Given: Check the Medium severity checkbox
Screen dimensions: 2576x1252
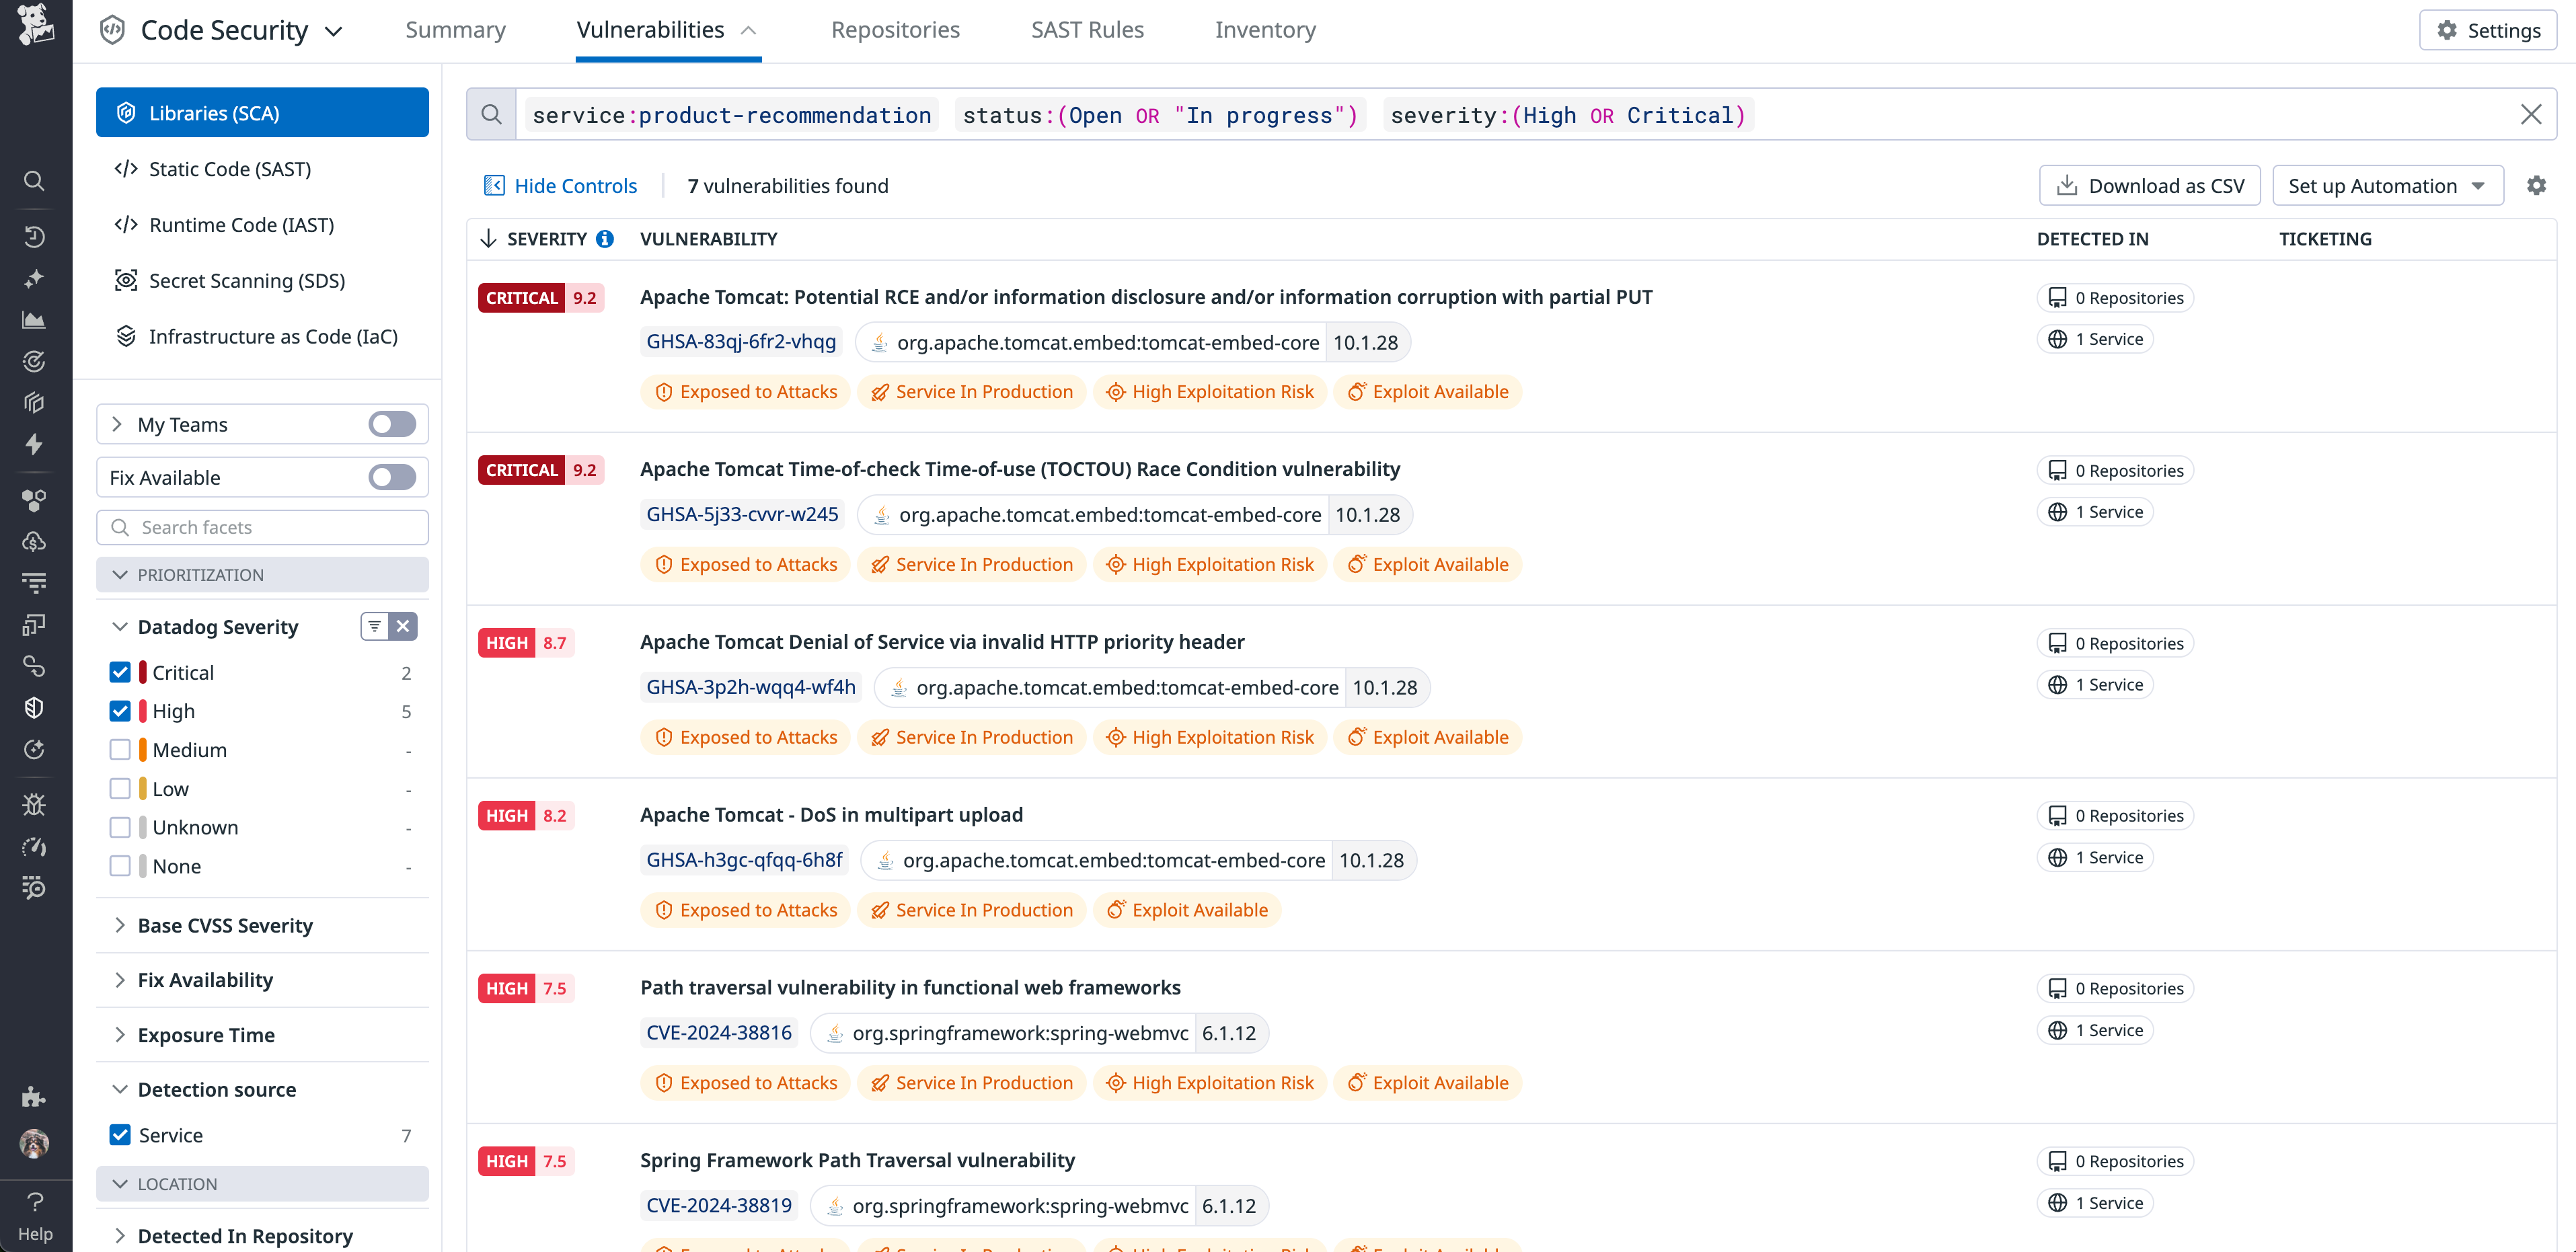Looking at the screenshot, I should (x=121, y=749).
